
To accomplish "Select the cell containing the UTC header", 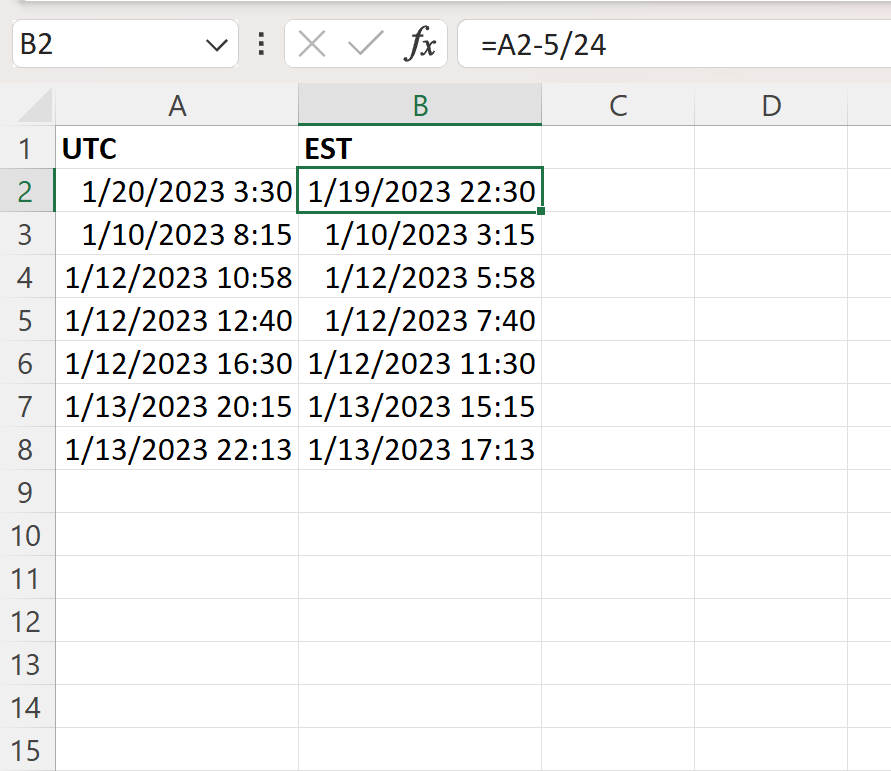I will point(177,147).
